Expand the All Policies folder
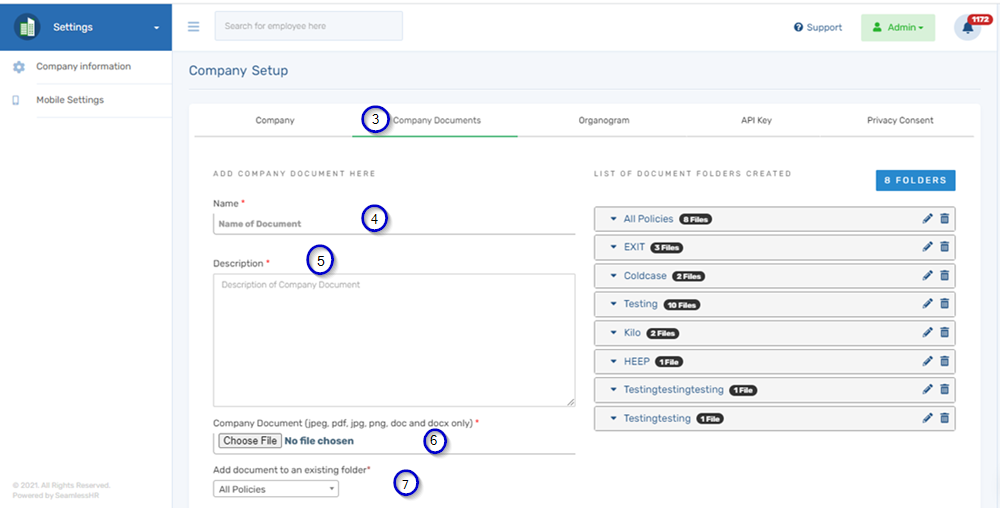This screenshot has height=508, width=1000. 614,219
